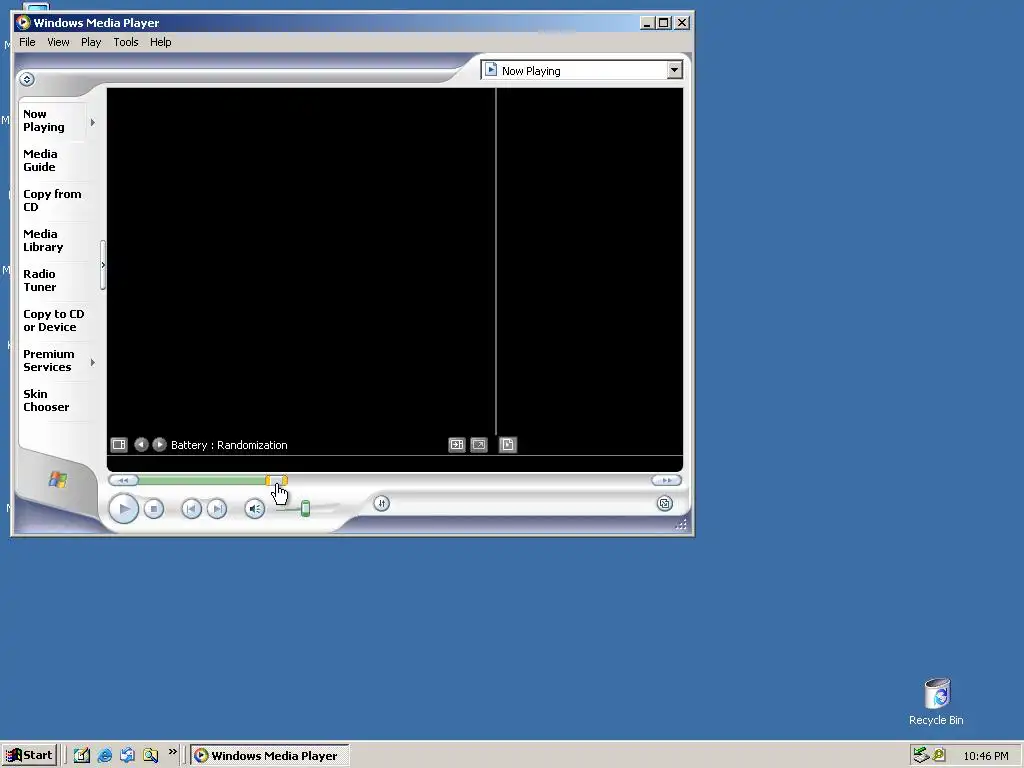The width and height of the screenshot is (1024, 768).
Task: Toggle the menu bar auto-hide button
Action: pos(27,80)
